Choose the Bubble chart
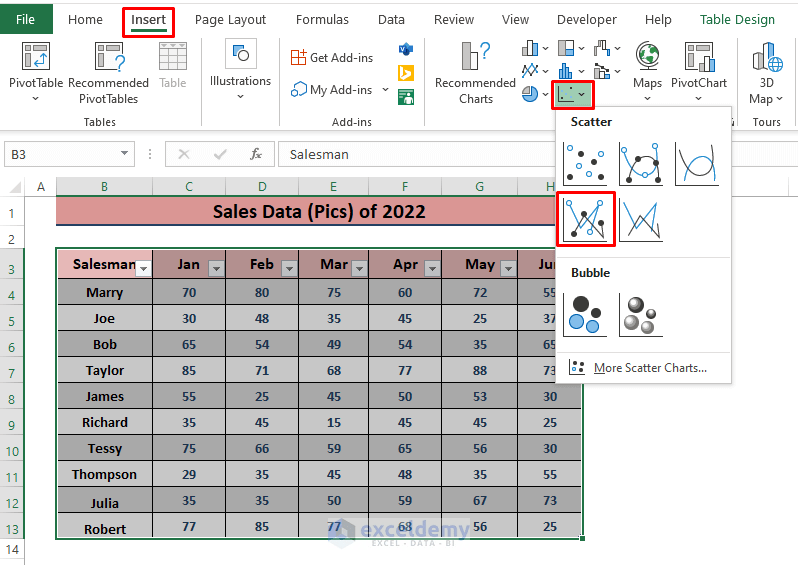Screen dimensions: 798x565 tap(585, 316)
